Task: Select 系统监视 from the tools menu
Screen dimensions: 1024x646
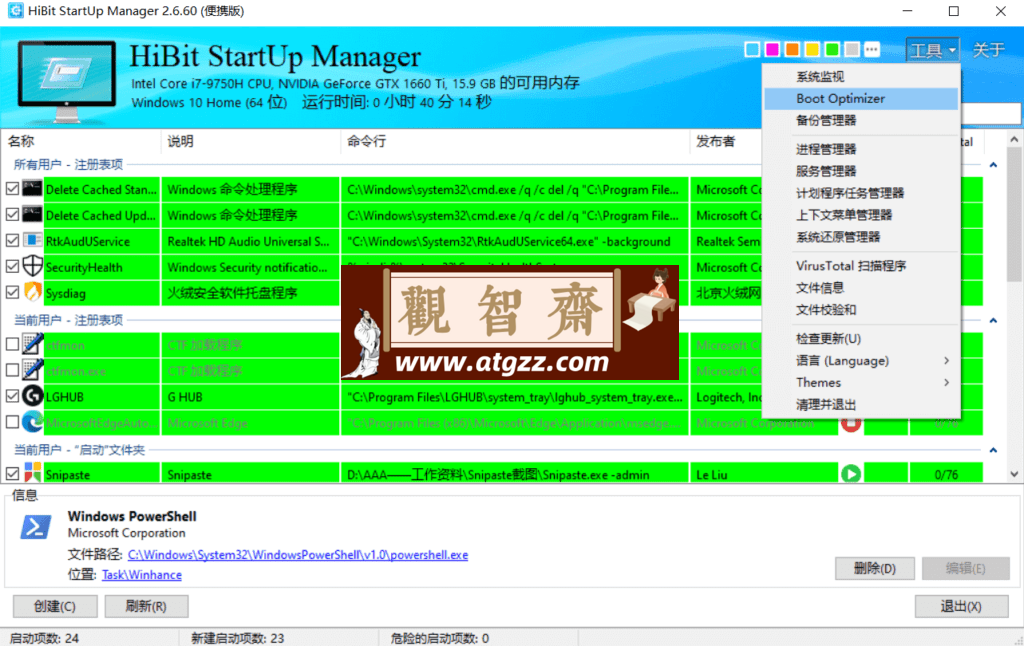Action: tap(861, 76)
